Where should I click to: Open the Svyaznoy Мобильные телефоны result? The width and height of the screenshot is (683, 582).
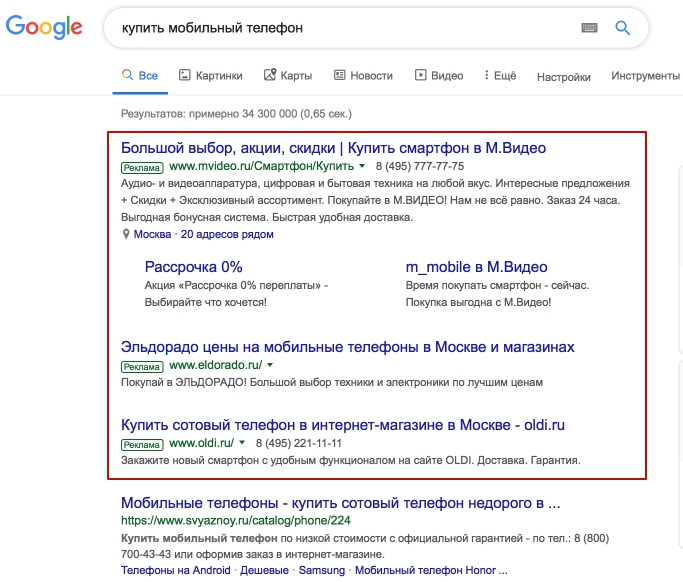coord(339,503)
